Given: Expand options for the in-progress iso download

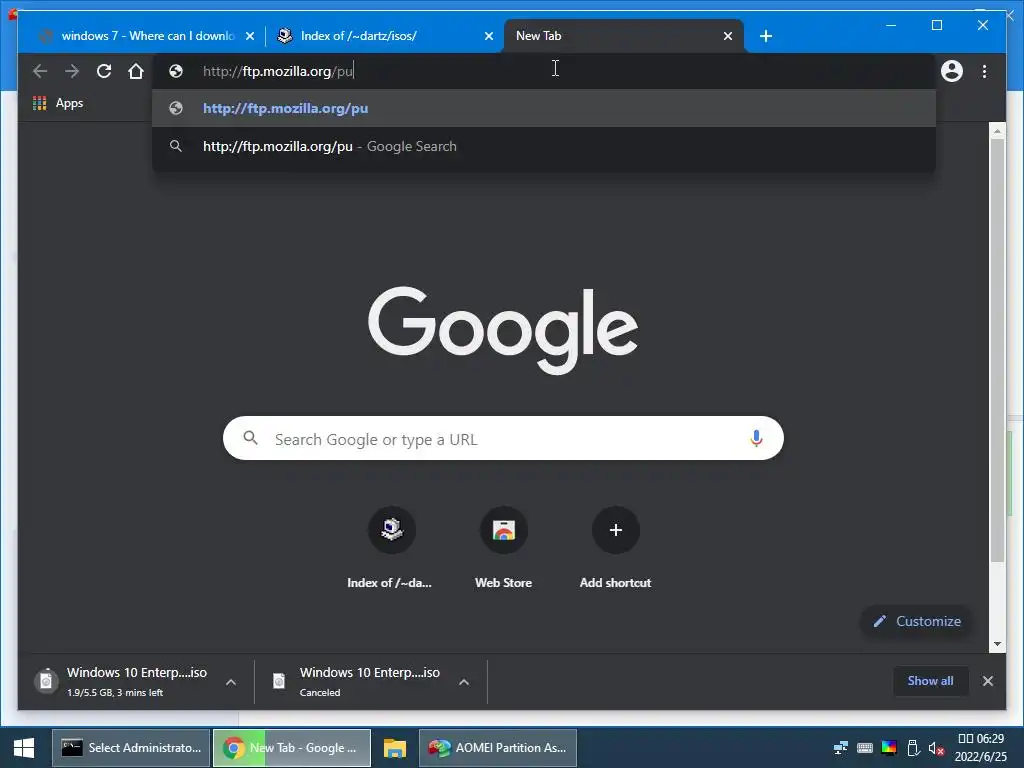Looking at the screenshot, I should (231, 682).
